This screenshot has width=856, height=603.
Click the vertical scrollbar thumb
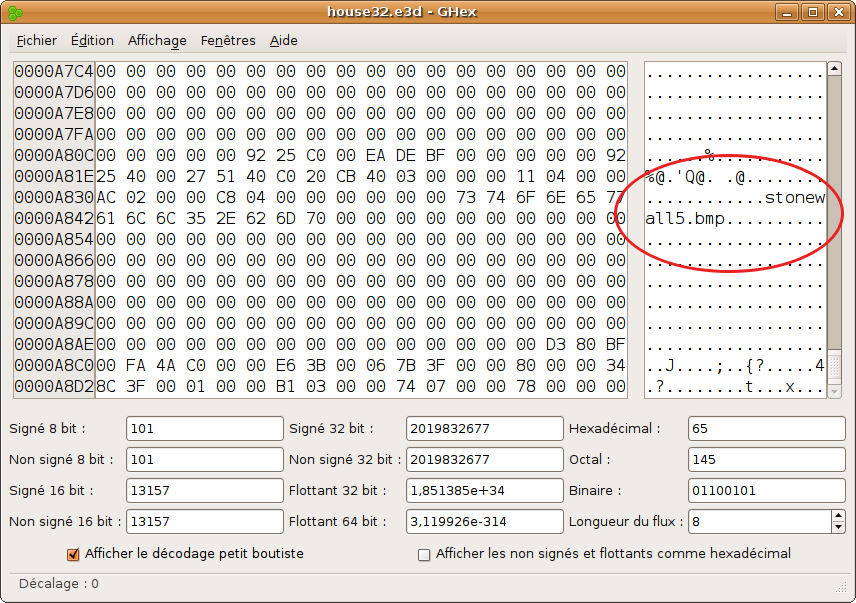[834, 367]
